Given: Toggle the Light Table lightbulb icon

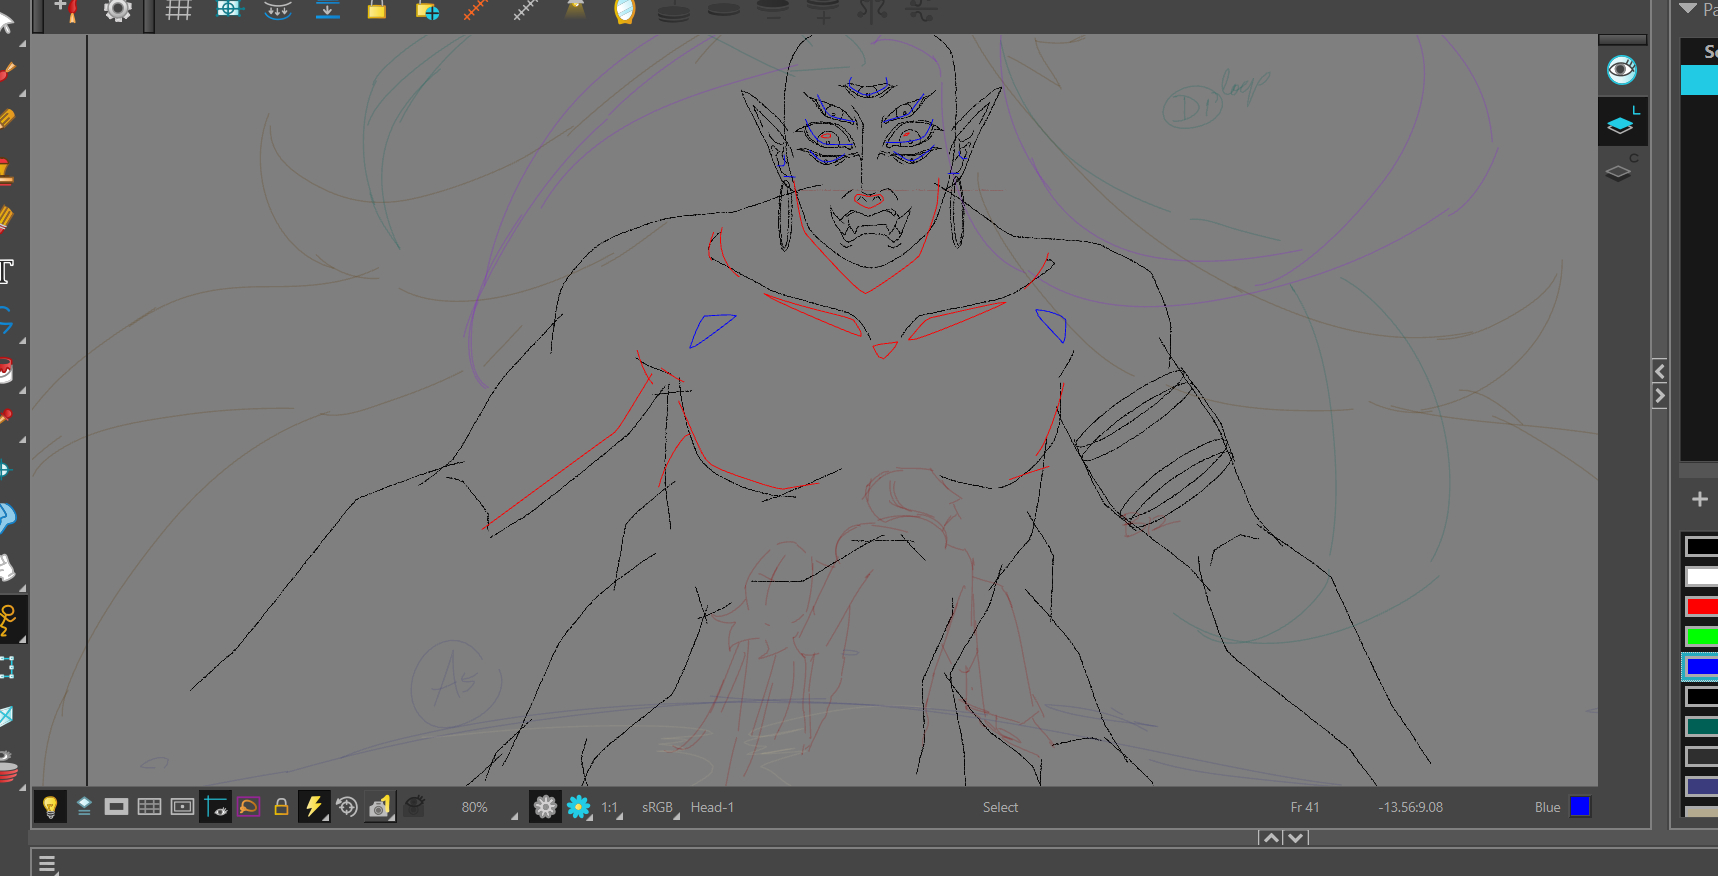Looking at the screenshot, I should tap(50, 807).
